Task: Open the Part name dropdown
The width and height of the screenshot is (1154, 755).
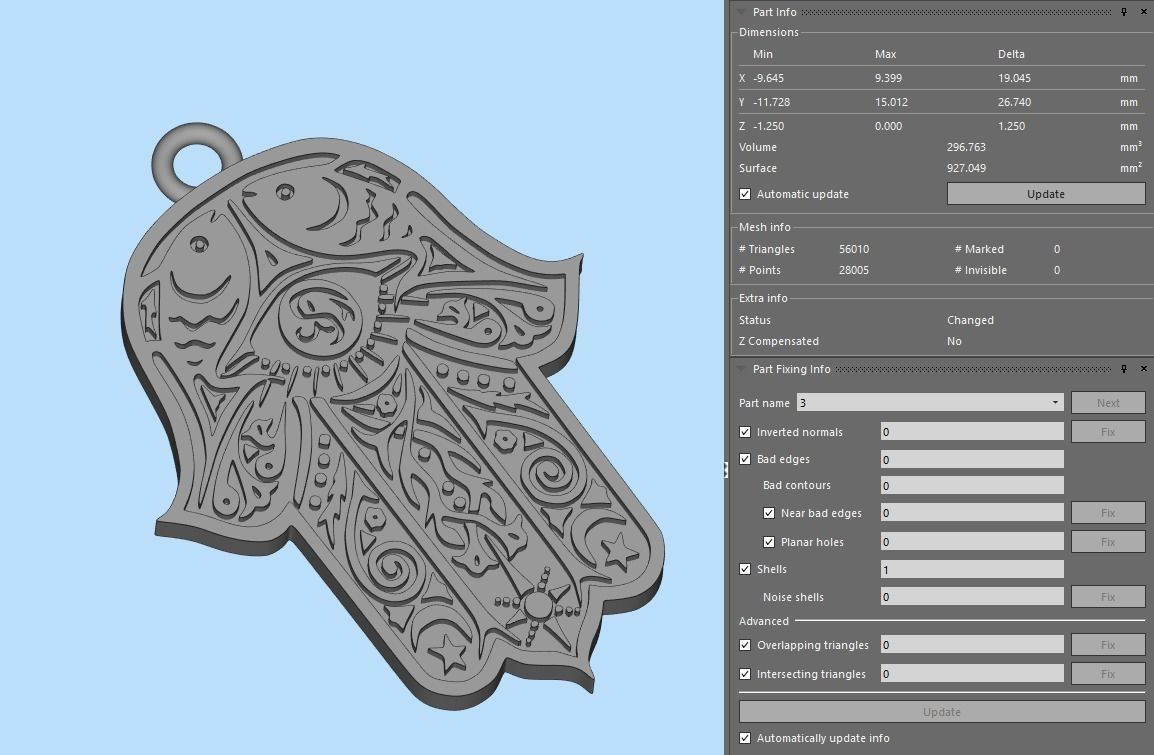Action: (1054, 402)
